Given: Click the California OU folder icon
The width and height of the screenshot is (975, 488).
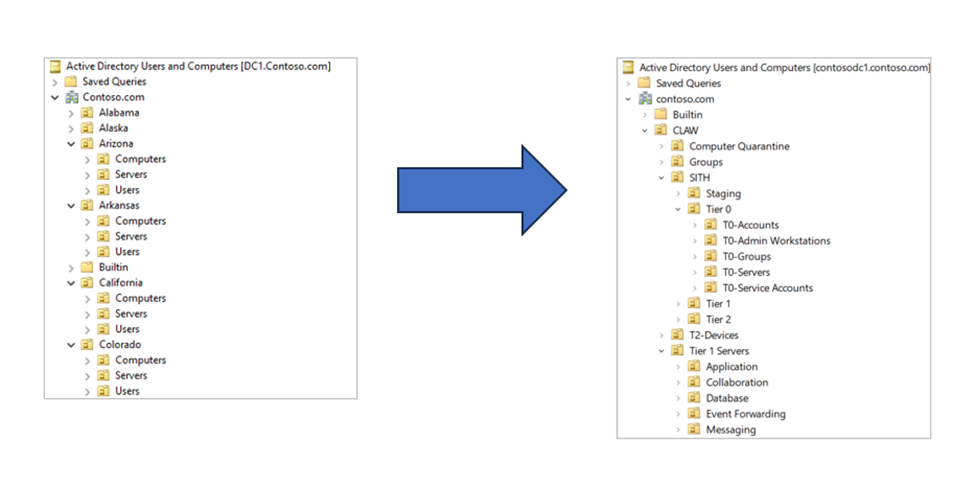Looking at the screenshot, I should (x=88, y=282).
